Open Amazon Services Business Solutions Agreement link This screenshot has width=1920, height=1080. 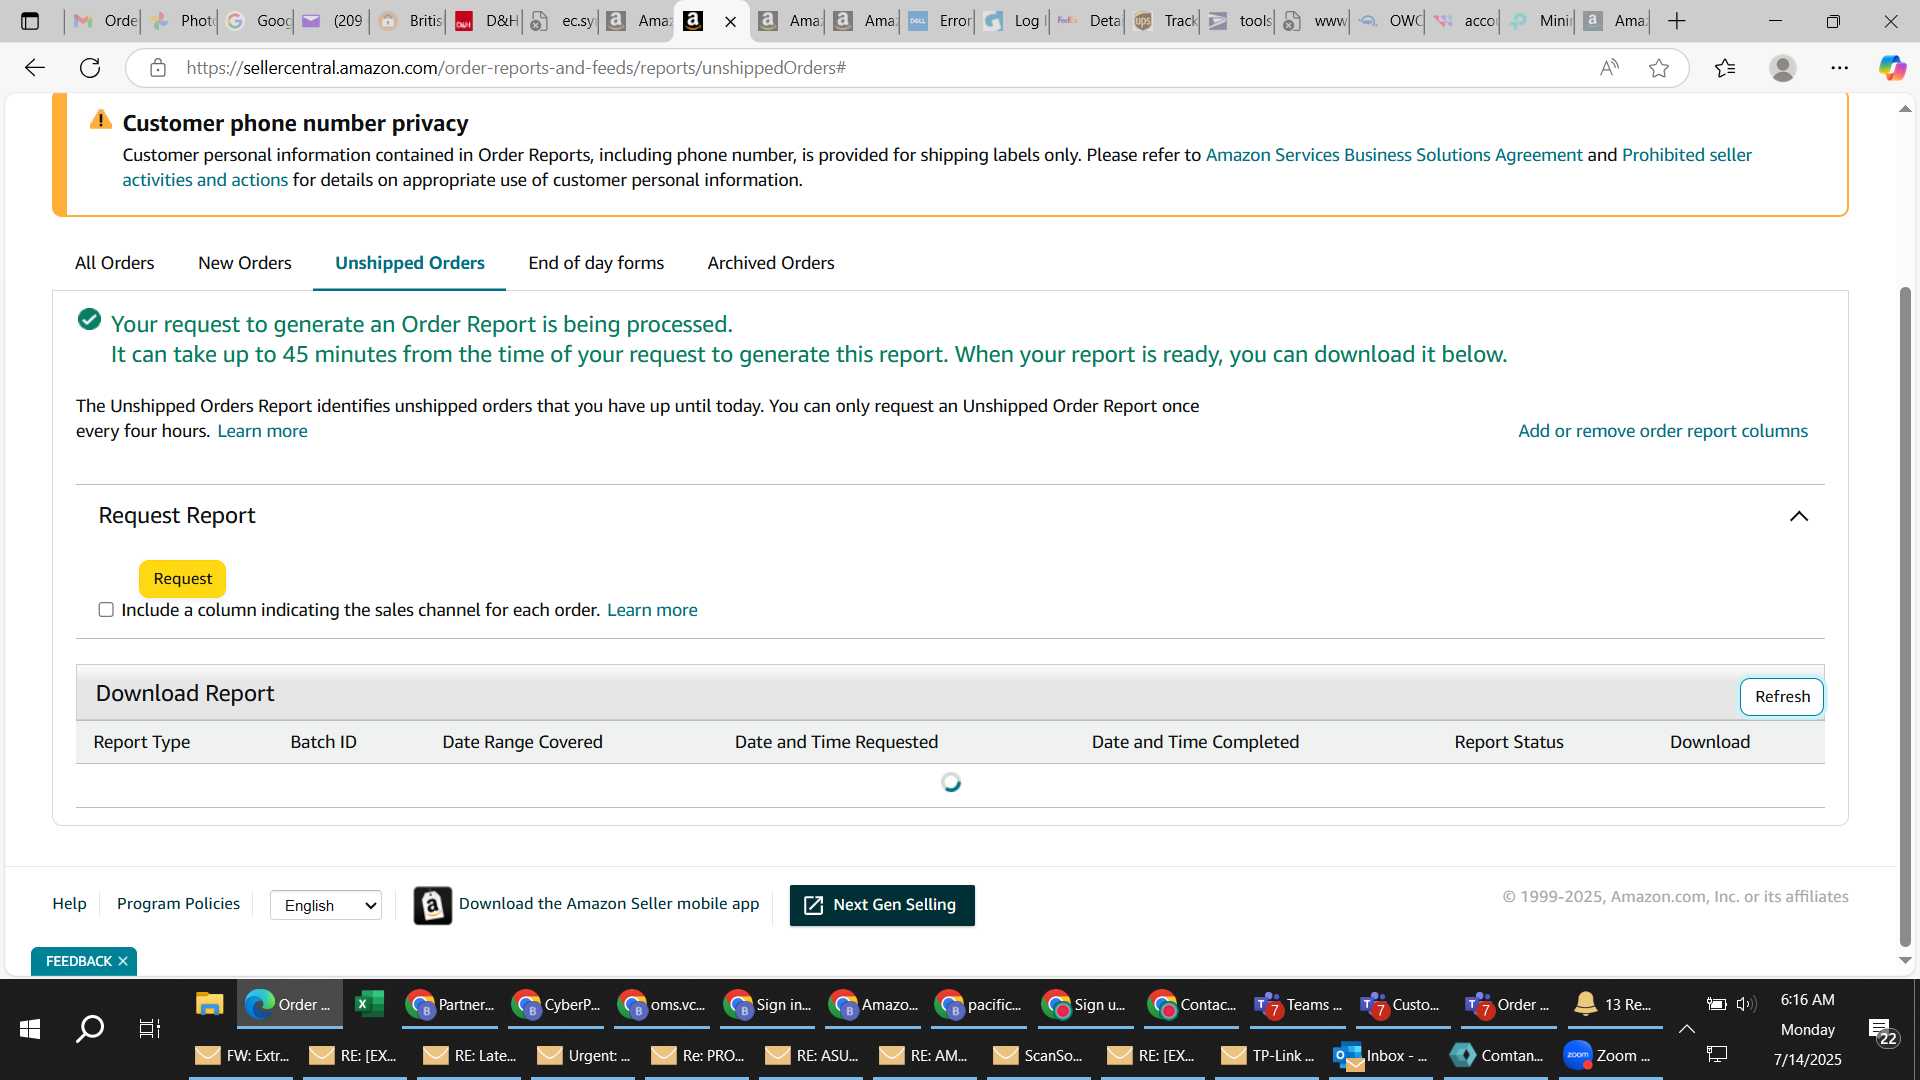click(1394, 155)
